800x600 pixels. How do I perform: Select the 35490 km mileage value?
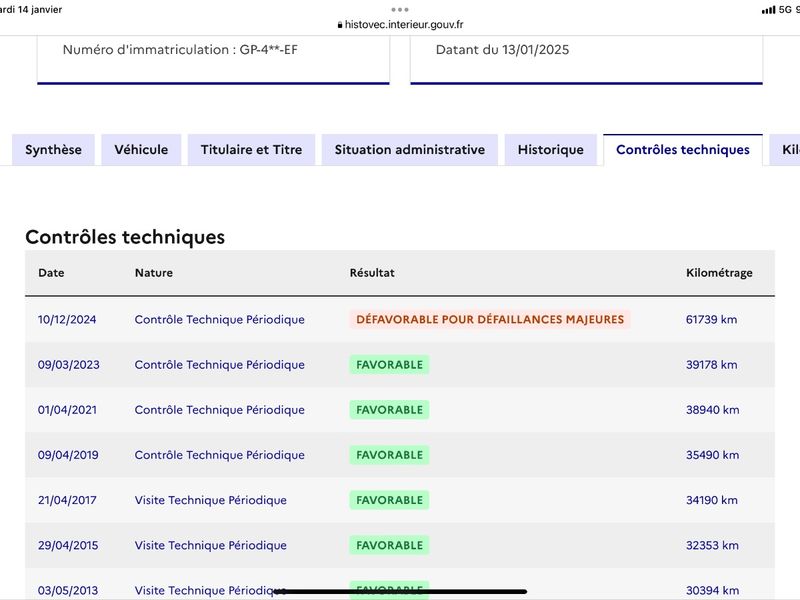click(x=712, y=455)
